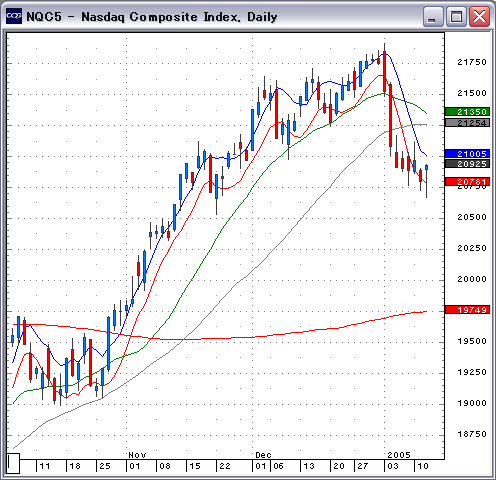
Task: Click the Nov month label on time axis
Action: point(137,455)
